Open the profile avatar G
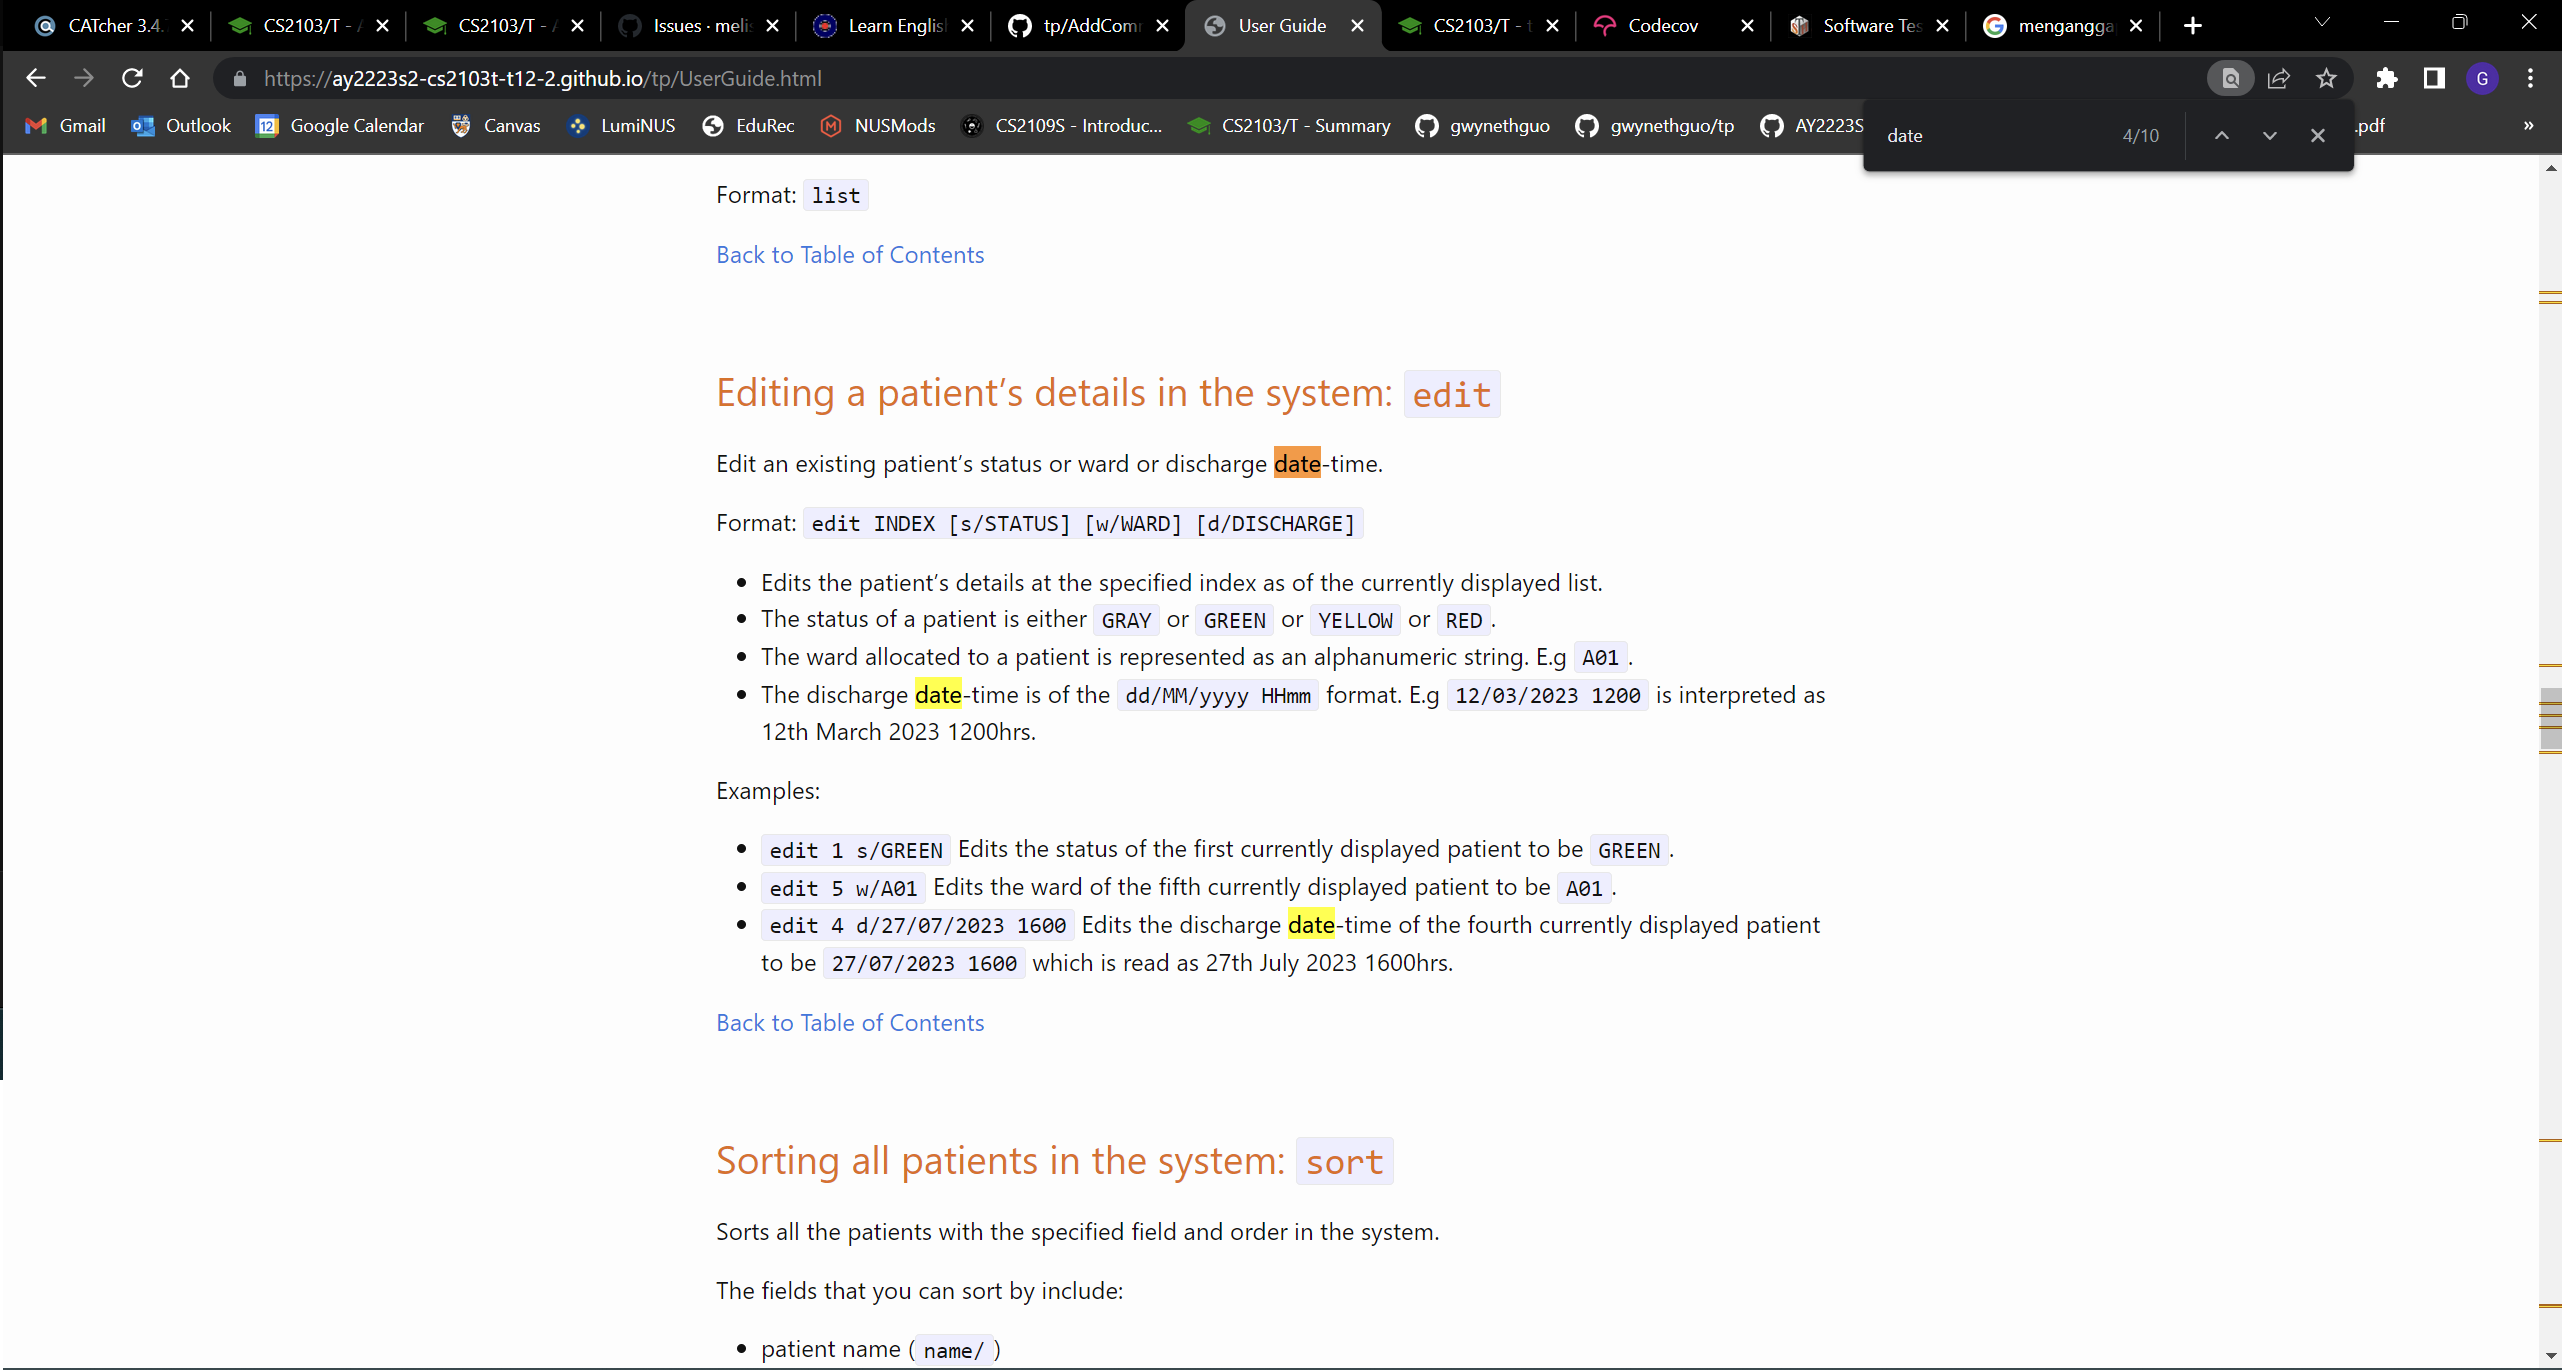2562x1370 pixels. point(2482,78)
